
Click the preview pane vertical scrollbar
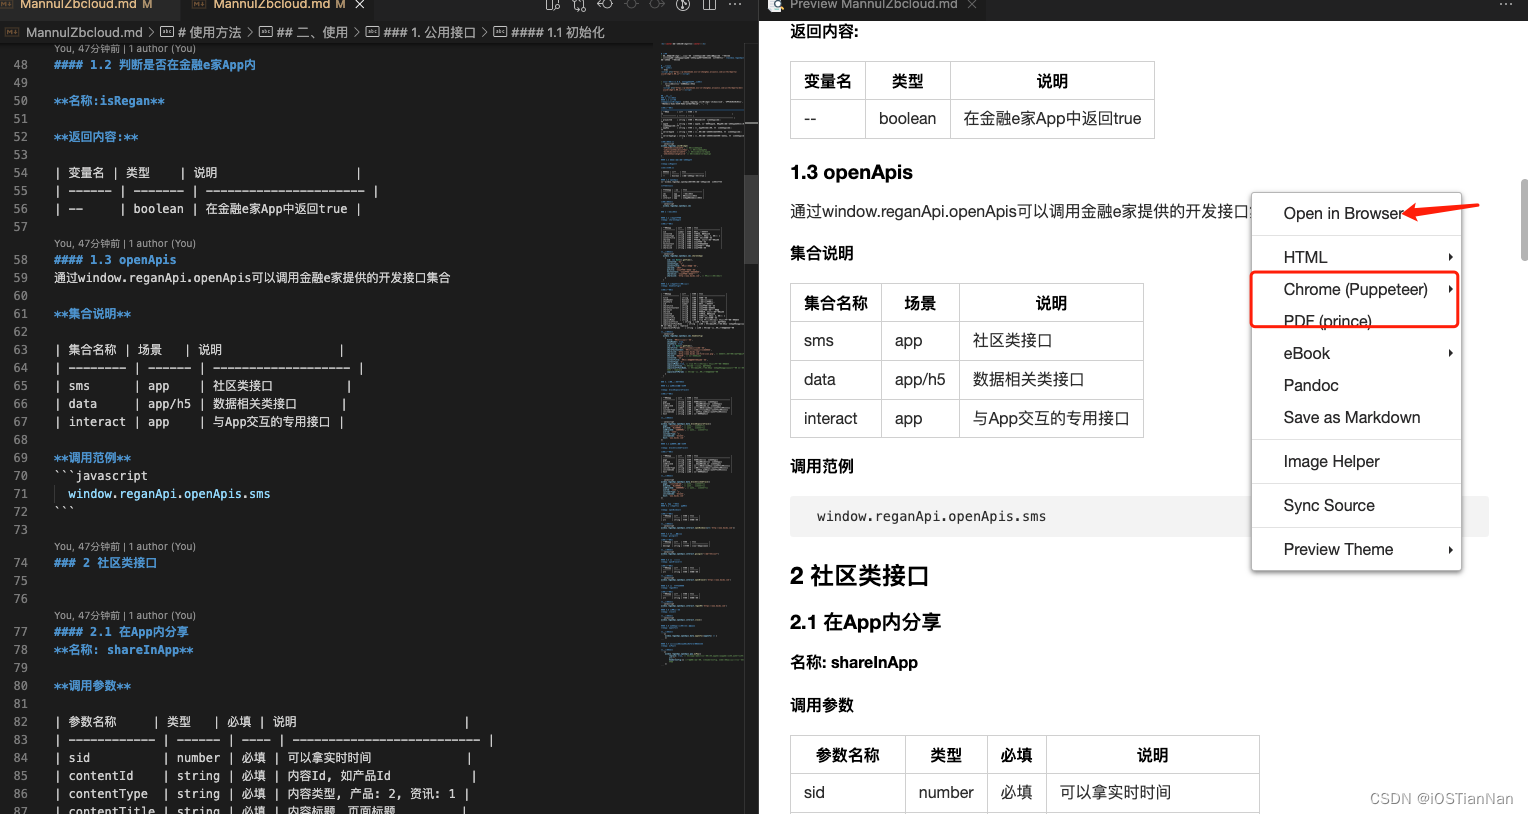coord(1523,220)
